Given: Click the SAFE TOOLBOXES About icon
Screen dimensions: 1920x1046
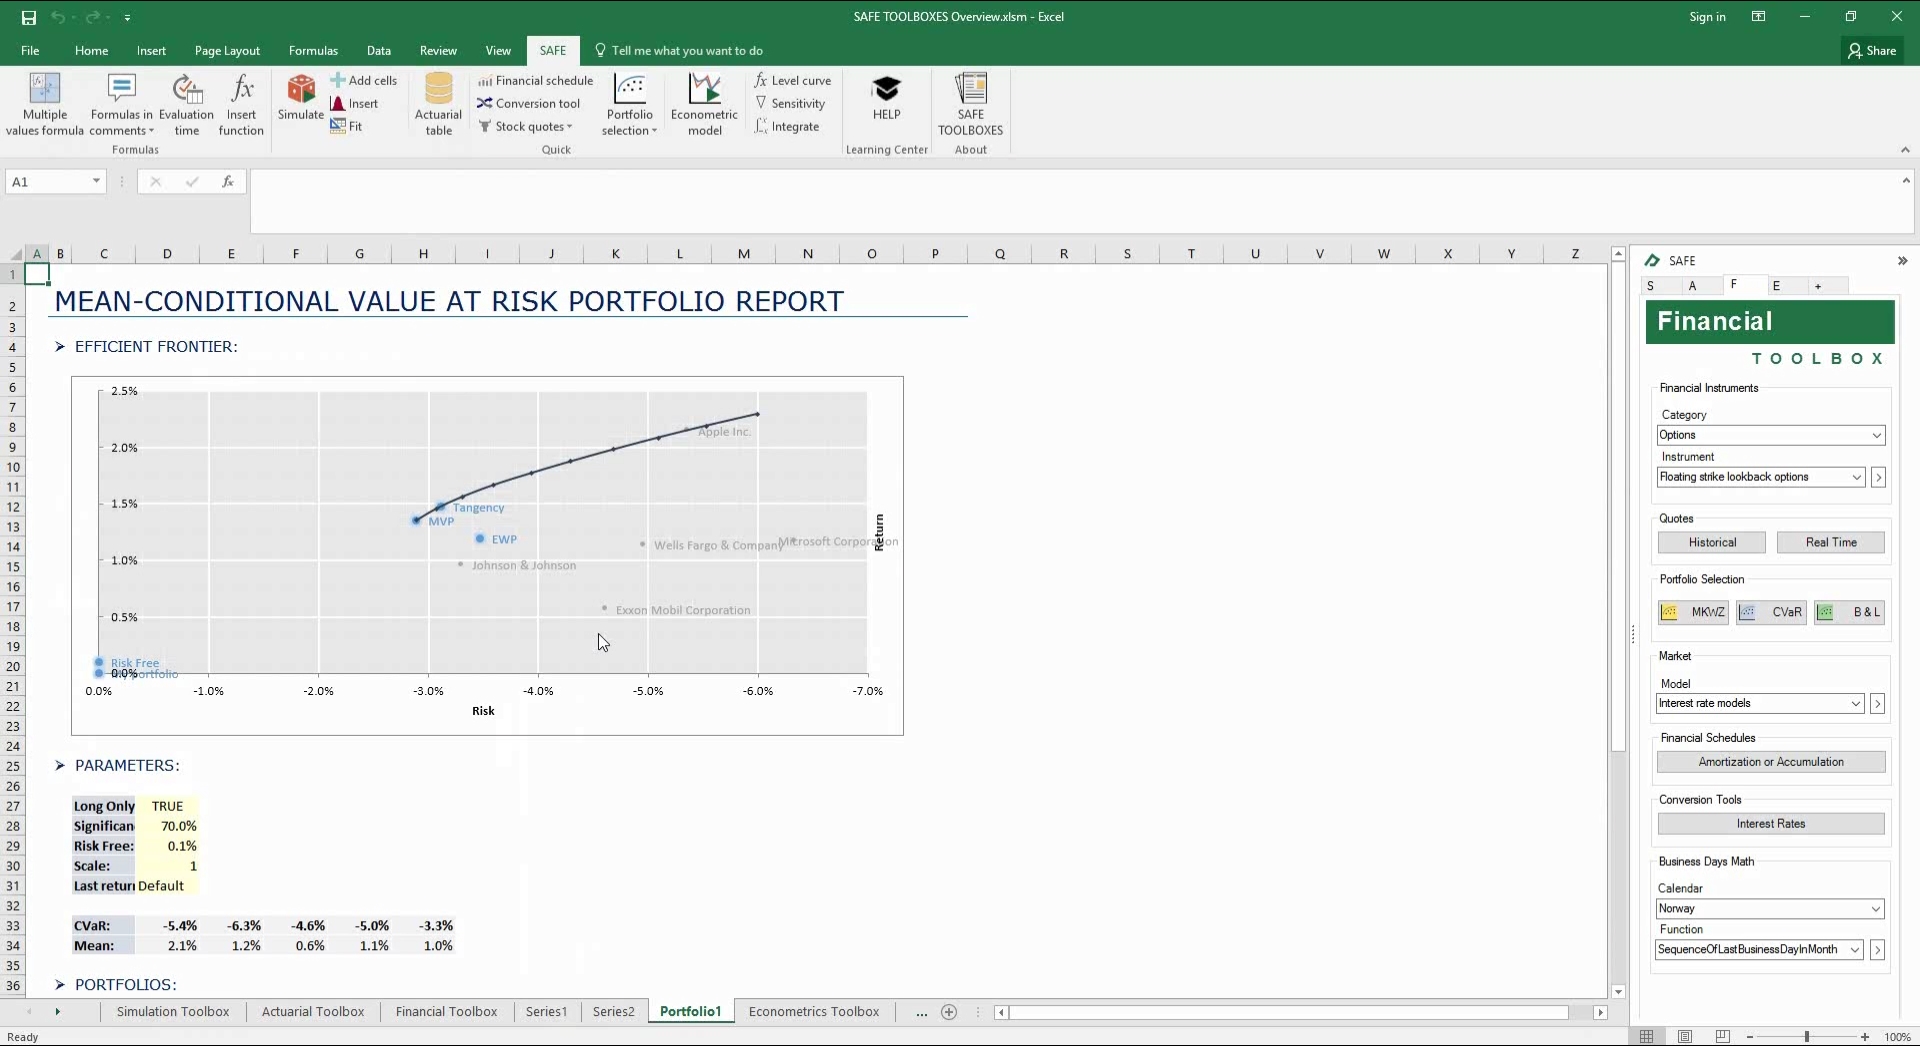Looking at the screenshot, I should [x=970, y=104].
